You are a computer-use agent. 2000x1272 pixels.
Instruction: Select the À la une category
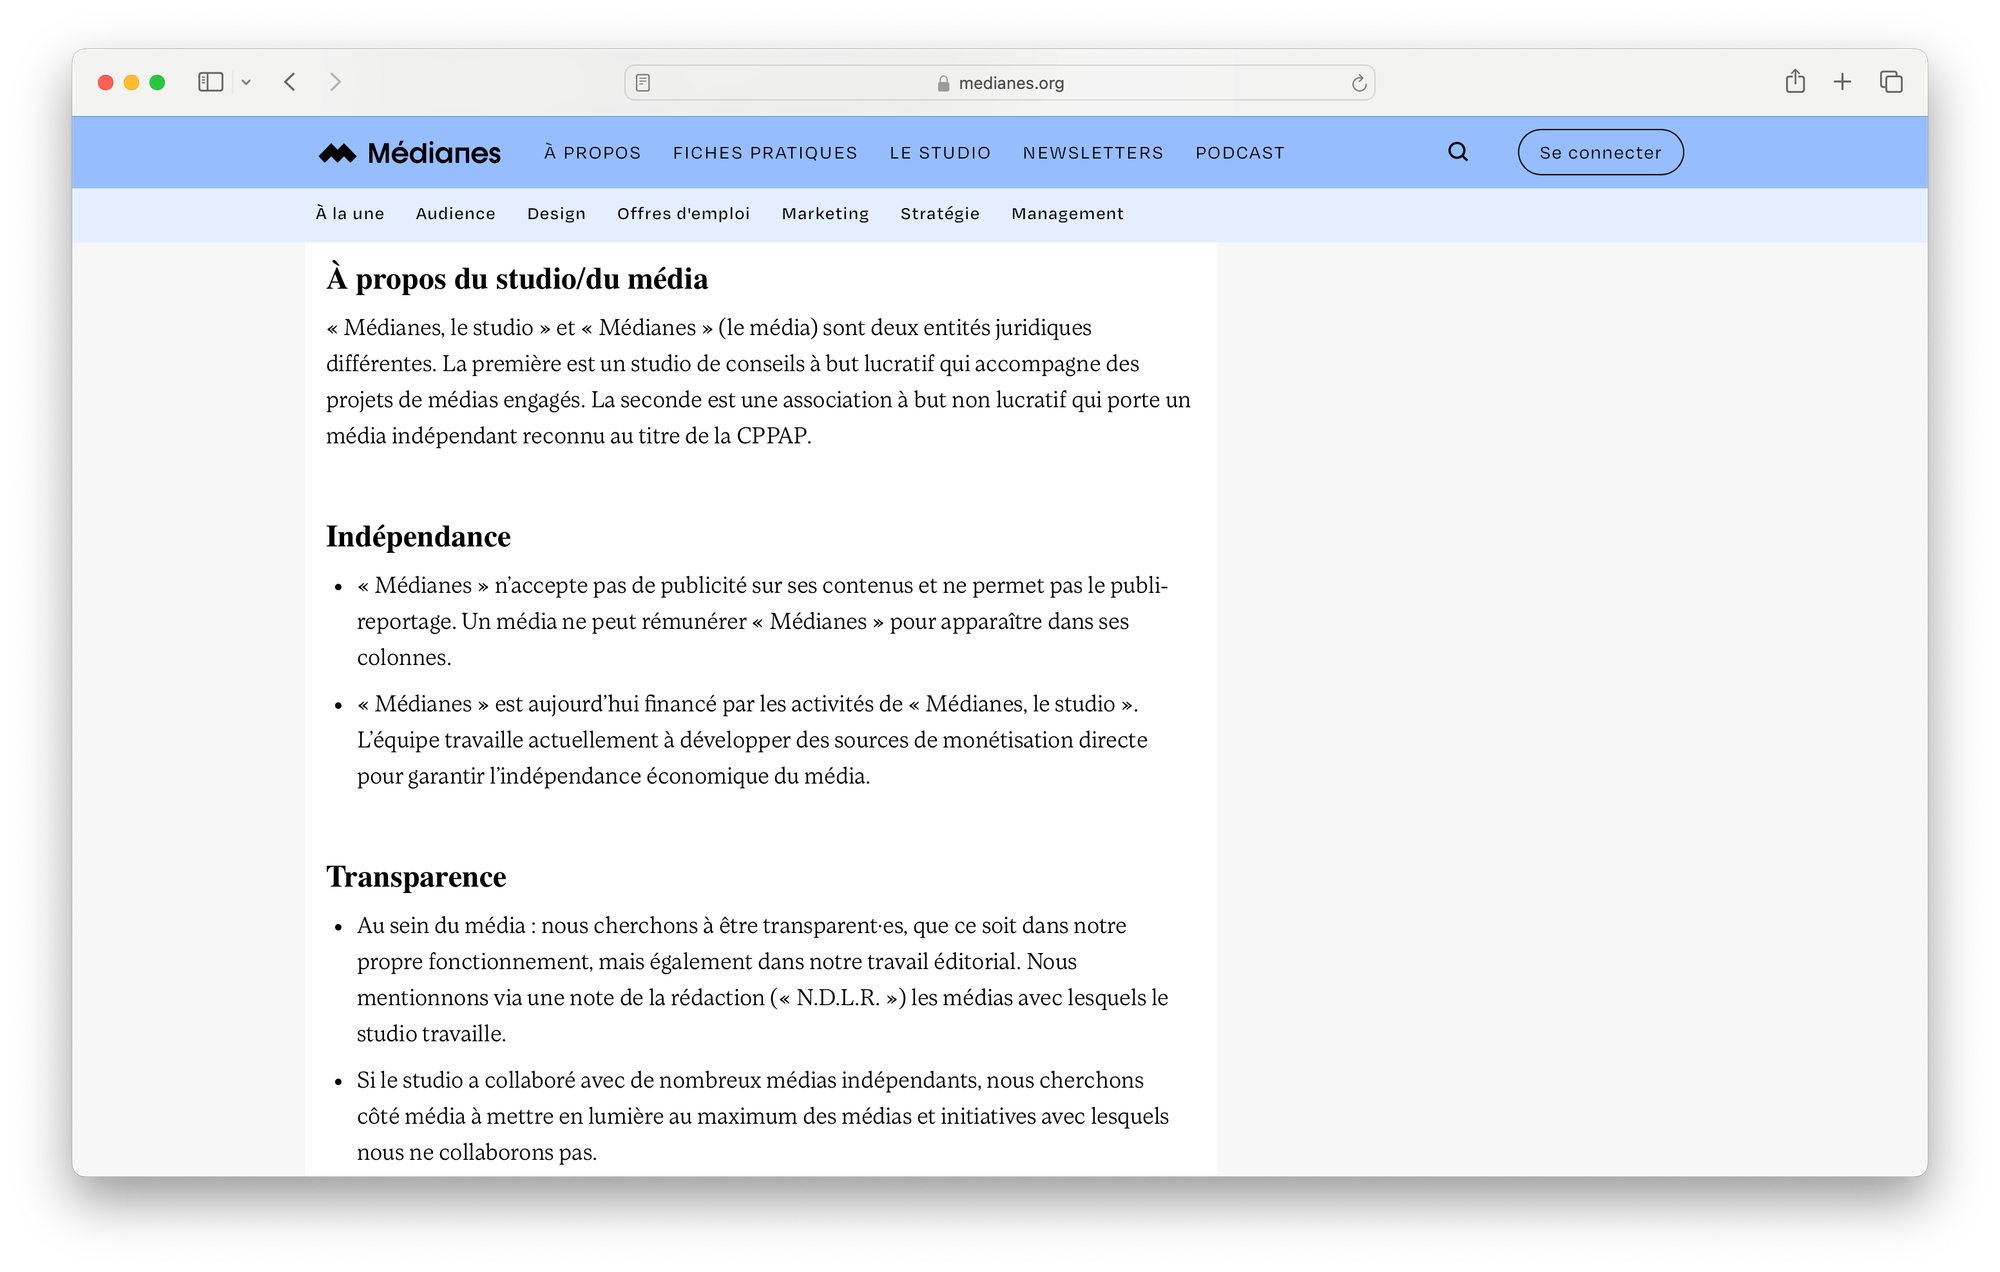point(350,214)
